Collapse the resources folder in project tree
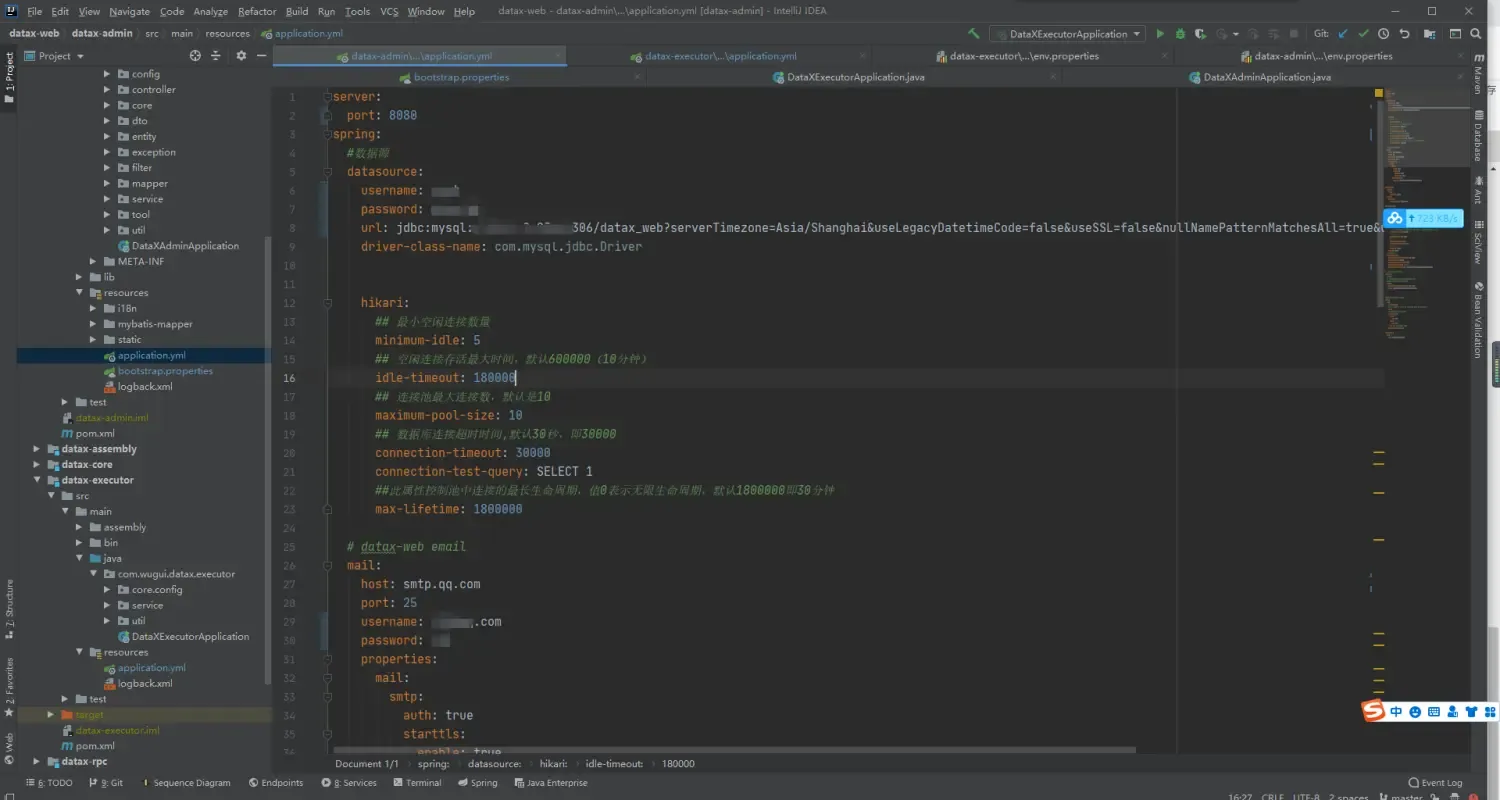1500x800 pixels. click(80, 292)
